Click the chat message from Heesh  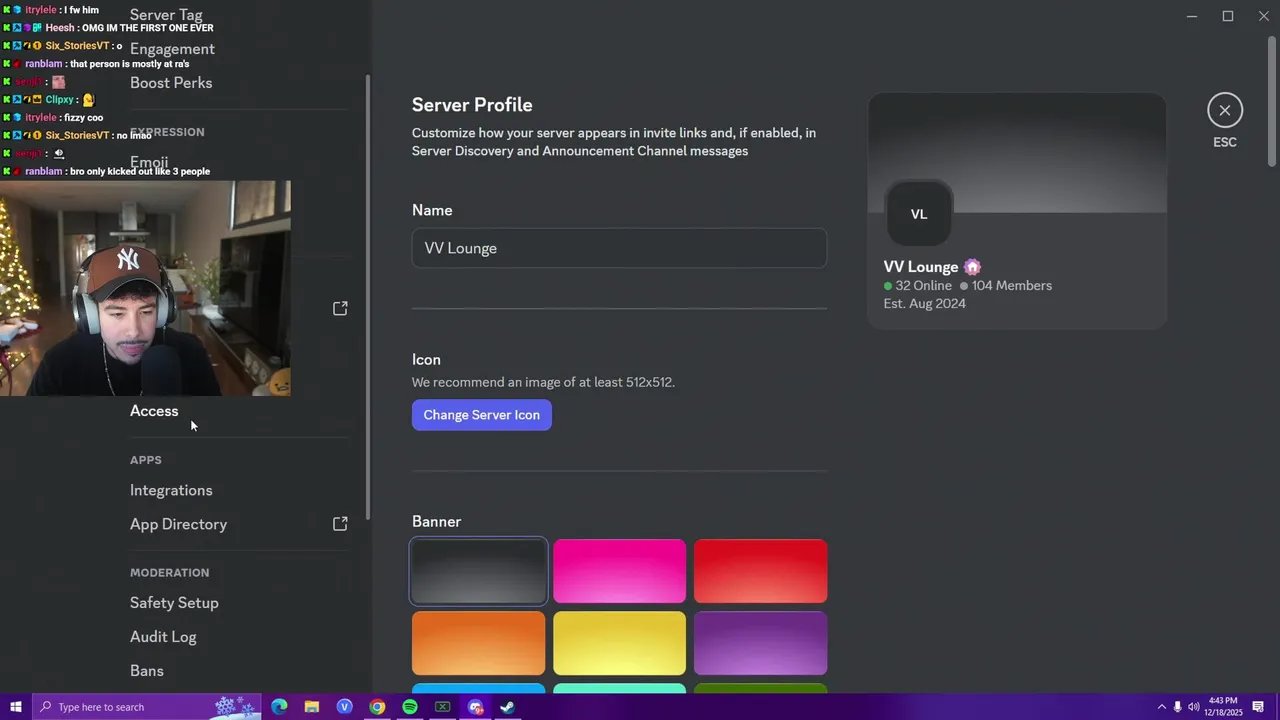(108, 28)
